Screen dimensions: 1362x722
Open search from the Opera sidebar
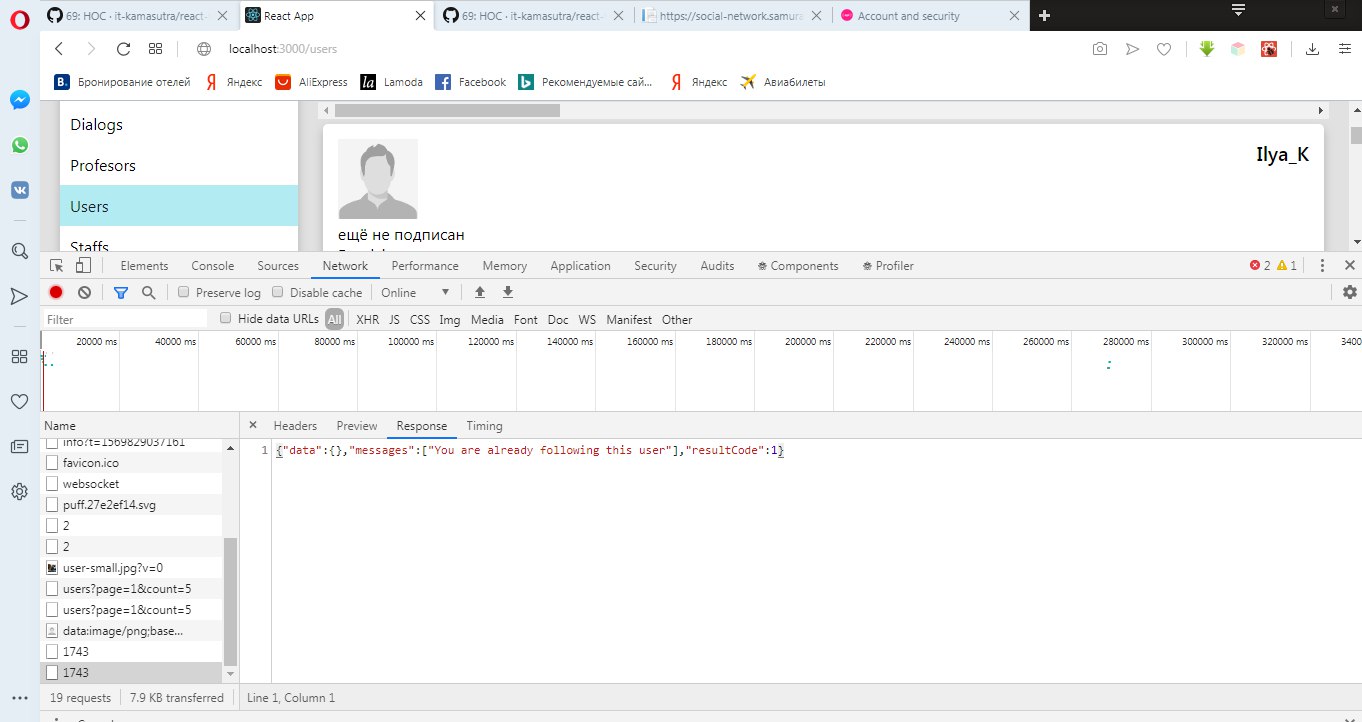[x=19, y=251]
